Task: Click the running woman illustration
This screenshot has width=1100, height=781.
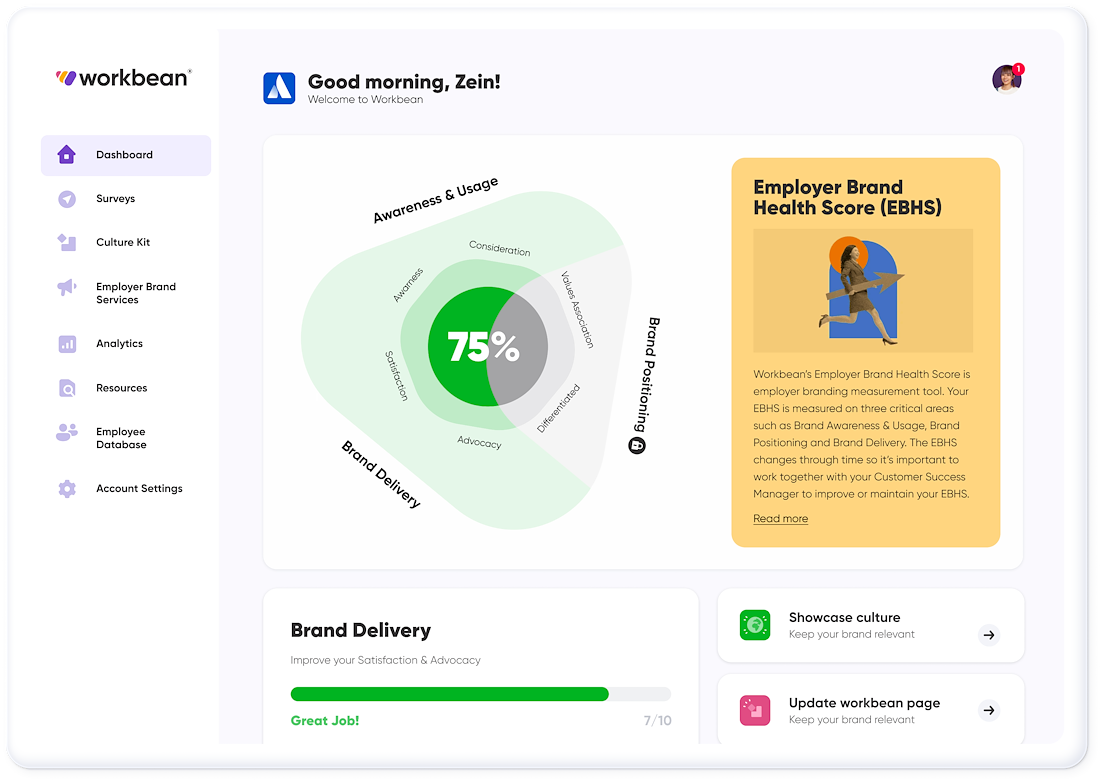Action: point(863,291)
